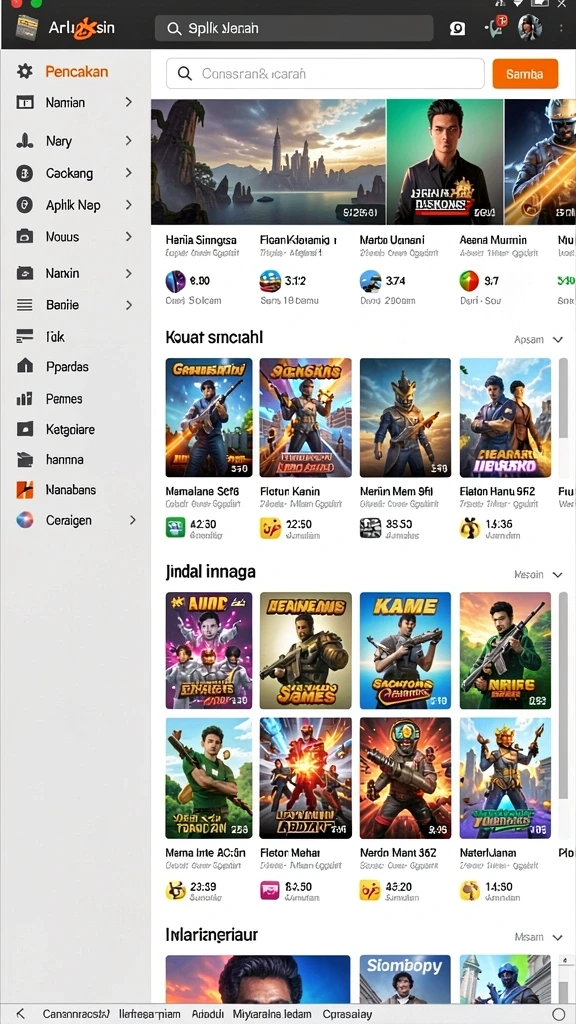Click the notification icon with red badge
This screenshot has width=576, height=1024.
click(496, 27)
